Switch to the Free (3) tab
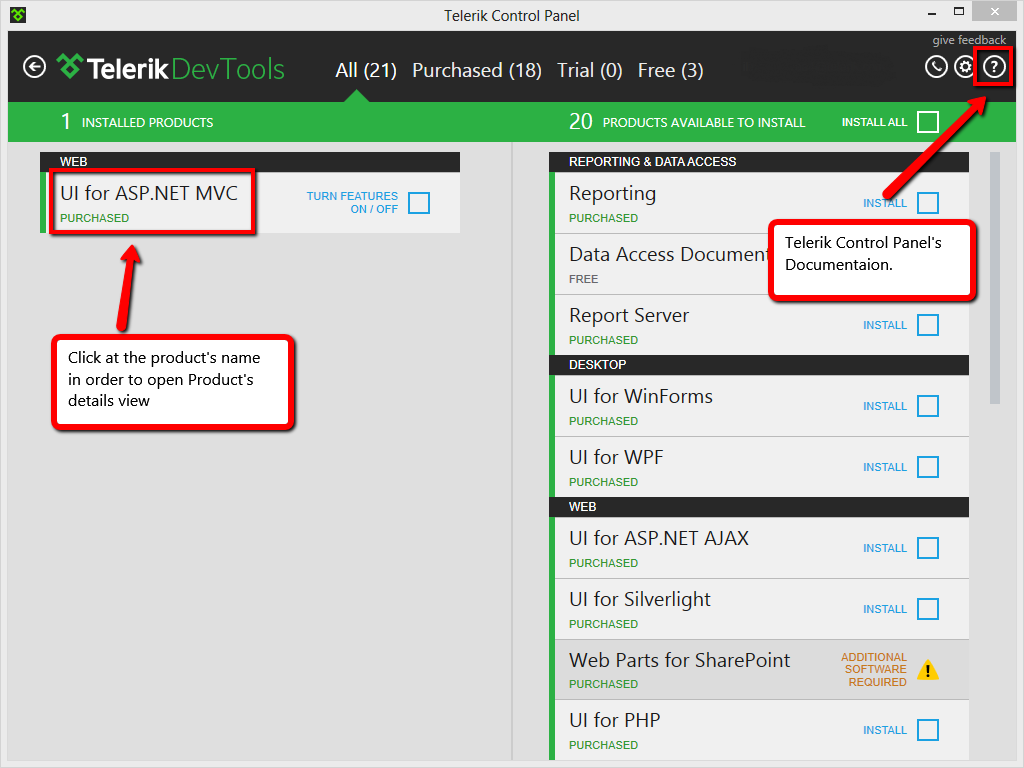The image size is (1024, 768). click(x=670, y=70)
